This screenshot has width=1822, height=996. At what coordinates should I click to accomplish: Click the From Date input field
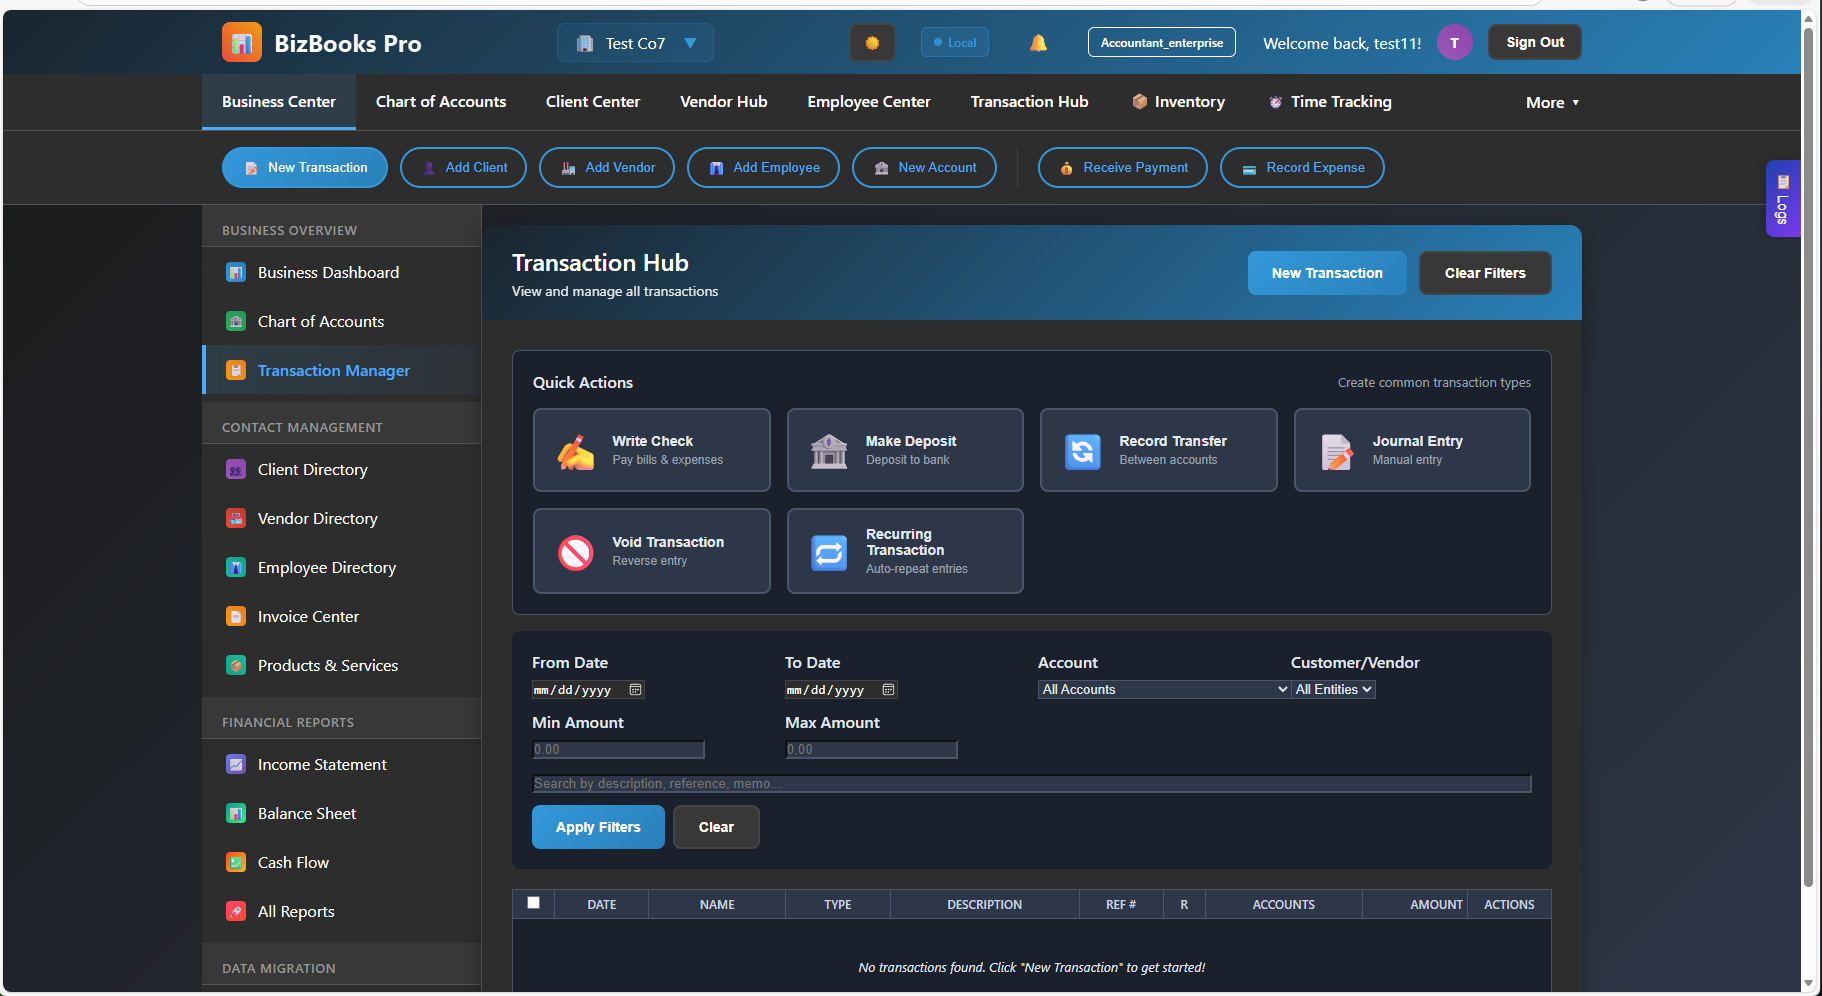[x=588, y=690]
